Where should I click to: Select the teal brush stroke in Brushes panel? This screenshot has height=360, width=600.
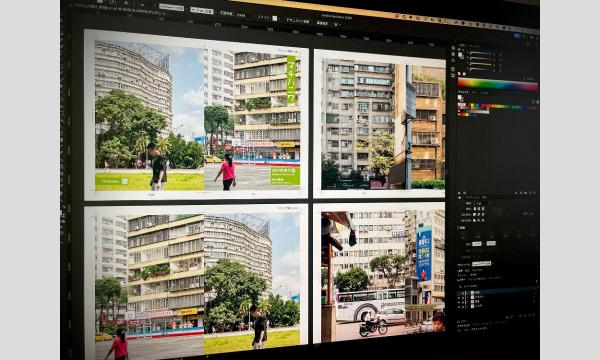(482, 53)
